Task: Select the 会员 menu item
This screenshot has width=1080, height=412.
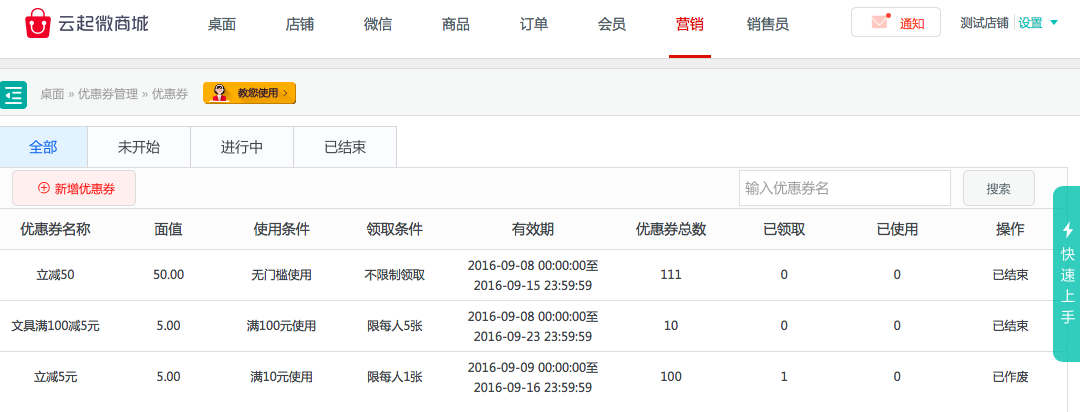Action: click(x=611, y=24)
